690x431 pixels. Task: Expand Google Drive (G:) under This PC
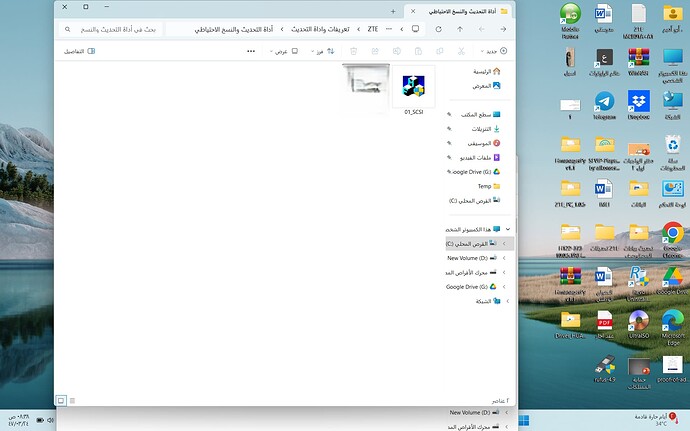click(x=504, y=287)
